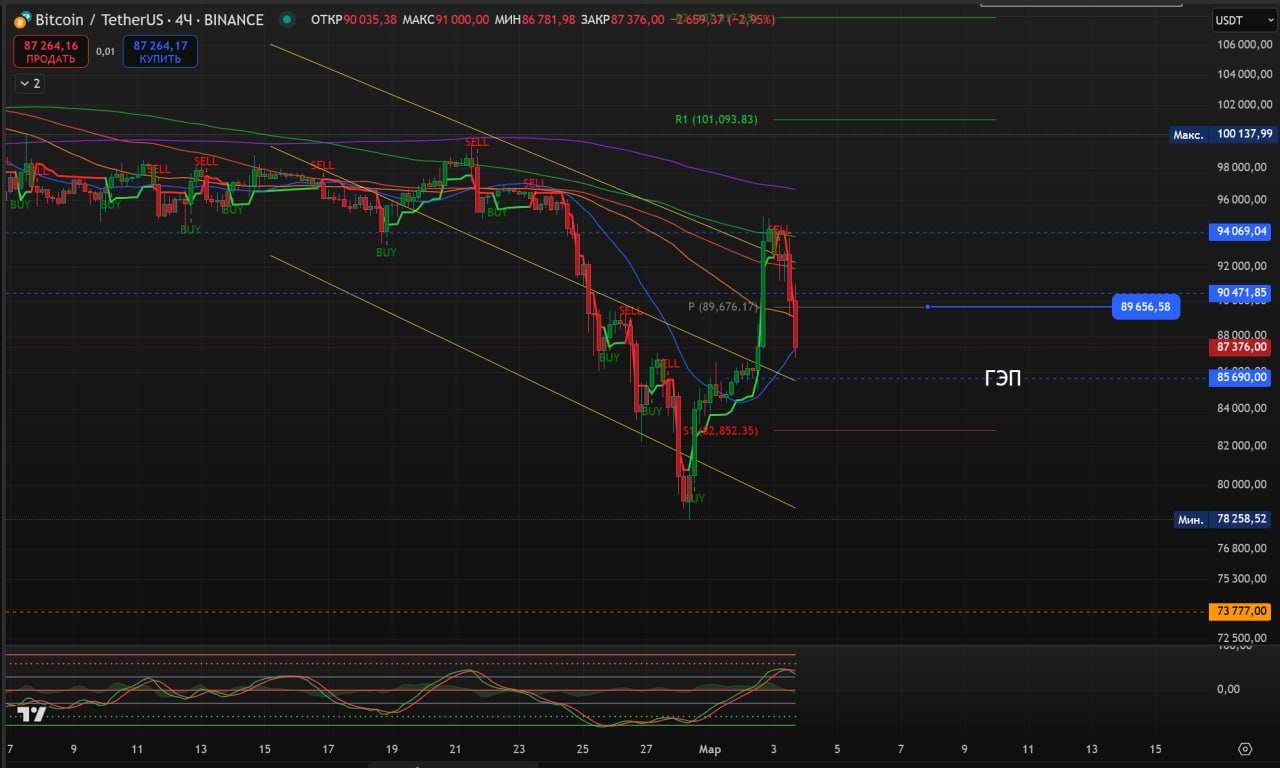Image resolution: width=1280 pixels, height=768 pixels.
Task: Click the МАКС 91 000,00 high value
Action: click(x=447, y=20)
